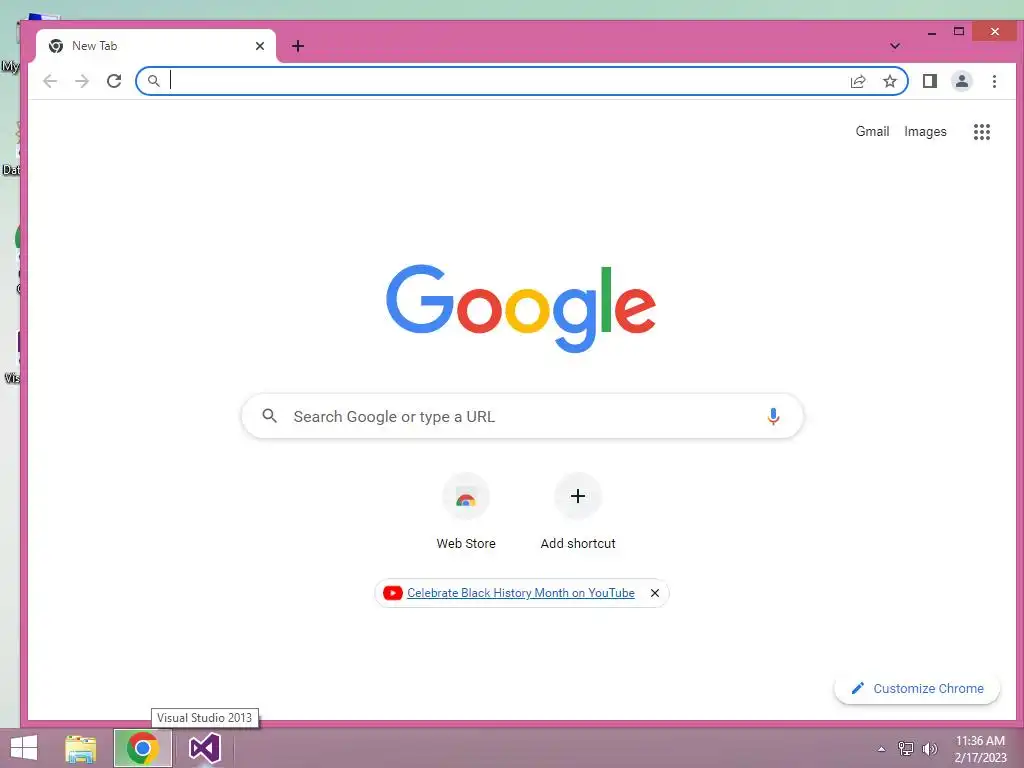Close the New Tab tab
This screenshot has height=768, width=1024.
point(260,46)
